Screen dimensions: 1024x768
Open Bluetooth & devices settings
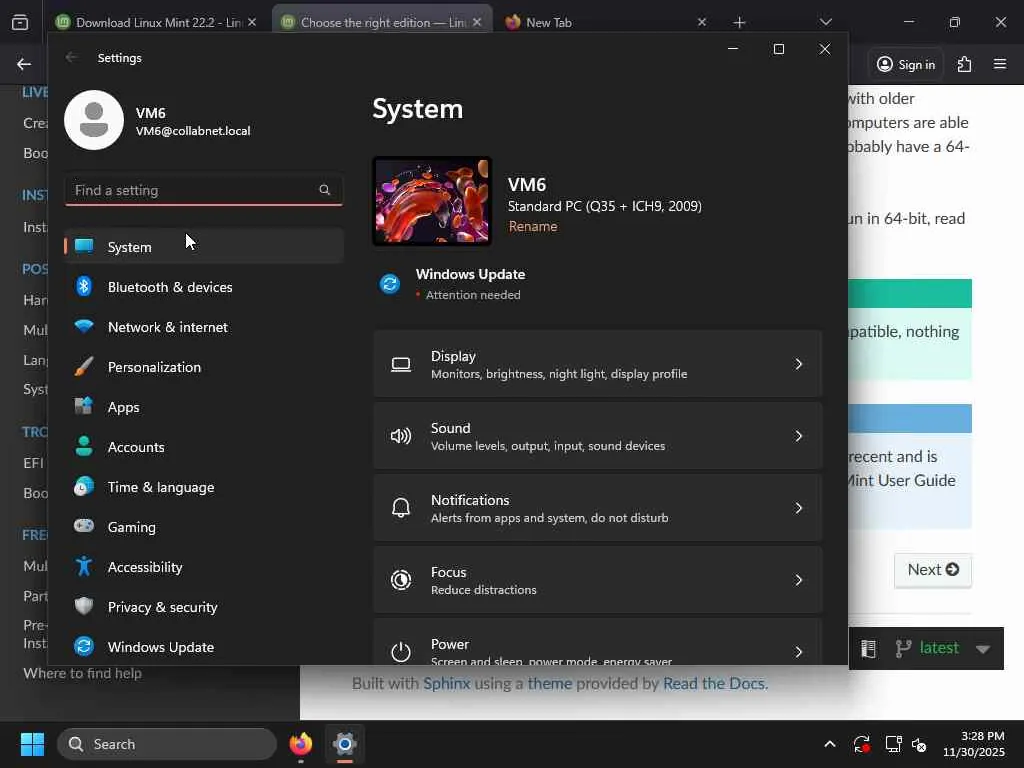pos(204,287)
